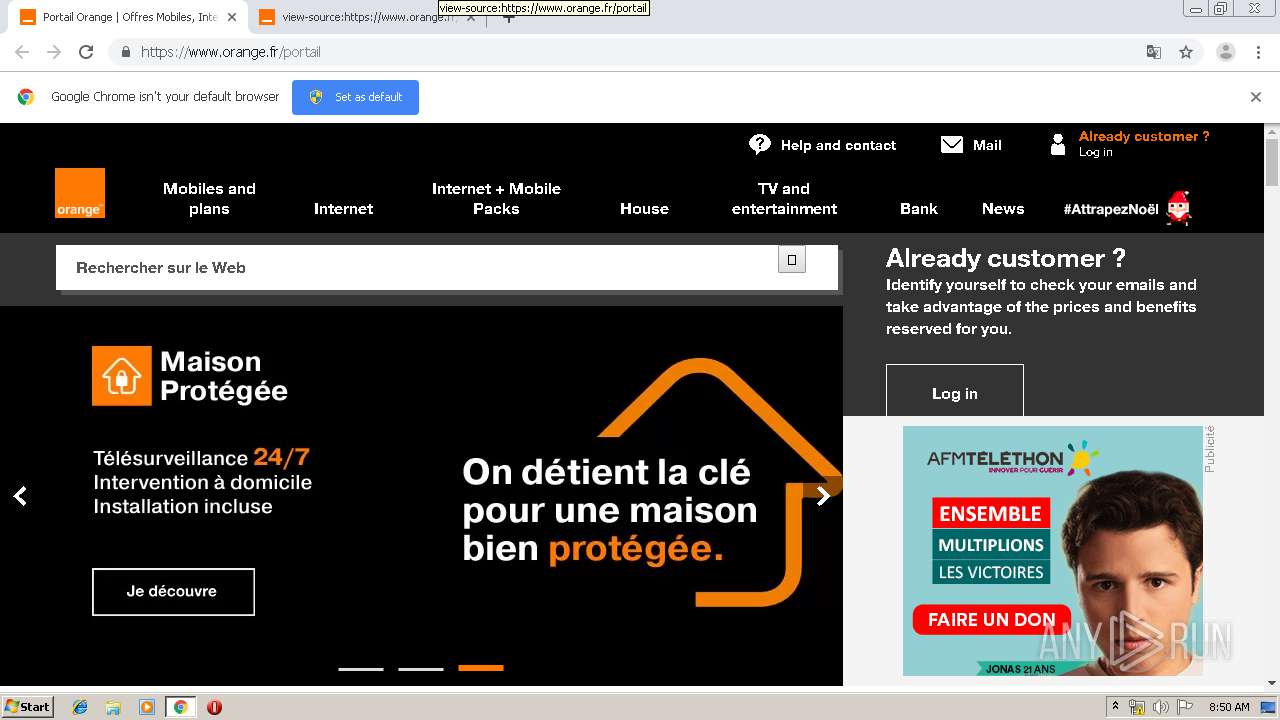Open the Internet menu
Viewport: 1280px width, 720px height.
coord(343,208)
